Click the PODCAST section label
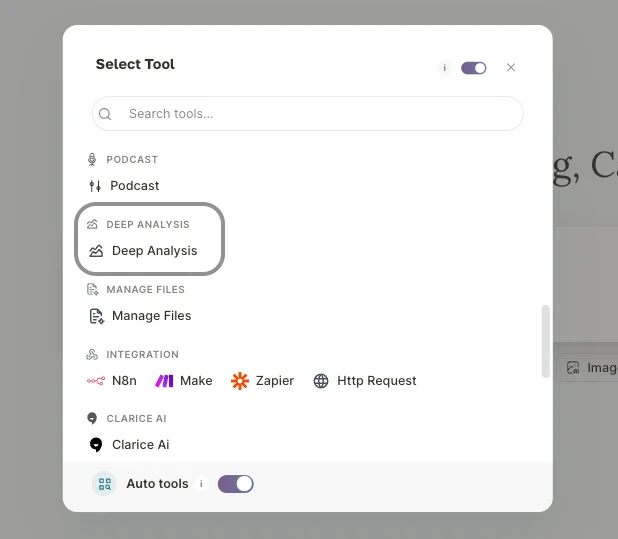 [132, 160]
